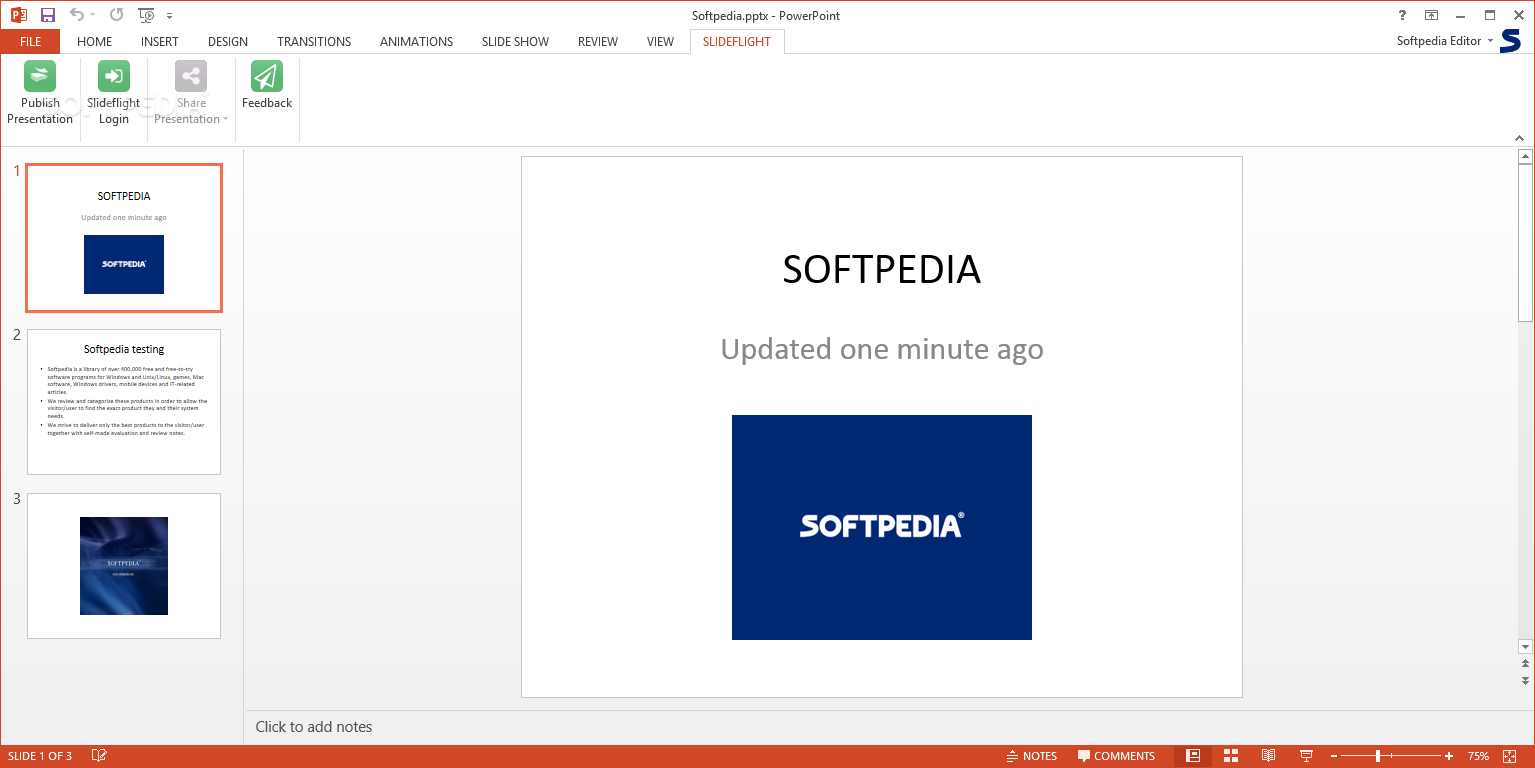Viewport: 1535px width, 768px height.
Task: Open the SLIDE SHOW tab
Action: [x=515, y=42]
